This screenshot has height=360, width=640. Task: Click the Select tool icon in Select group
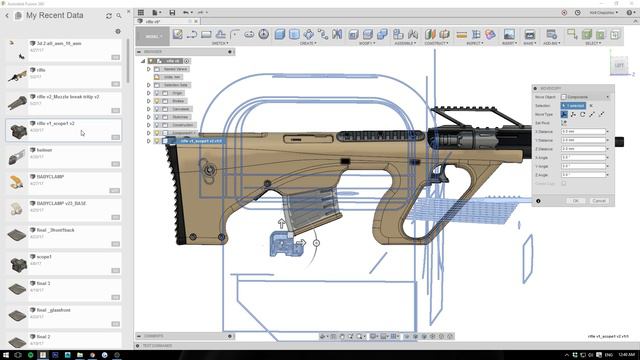tap(572, 34)
